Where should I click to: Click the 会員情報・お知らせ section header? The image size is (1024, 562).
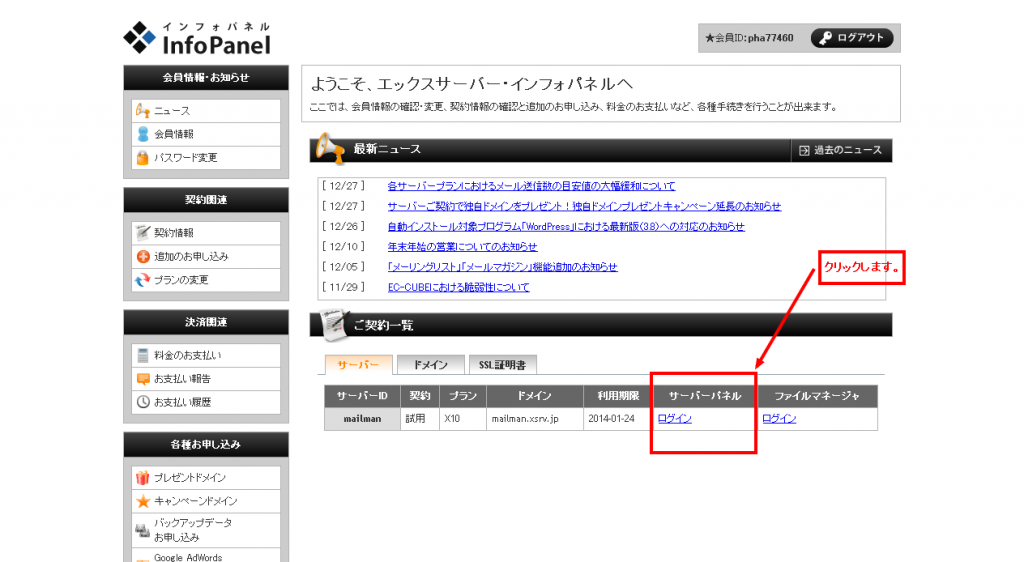coord(206,78)
